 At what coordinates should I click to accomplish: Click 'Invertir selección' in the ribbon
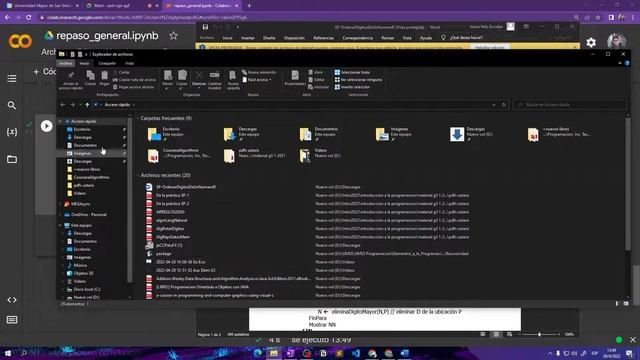(x=352, y=87)
